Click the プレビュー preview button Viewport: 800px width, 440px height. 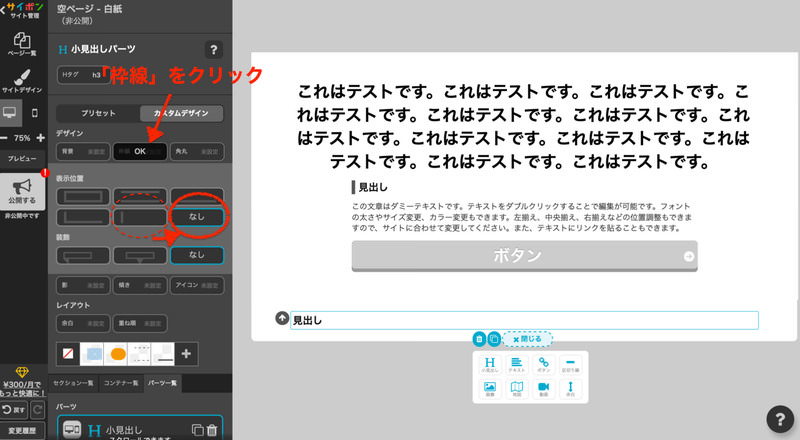pyautogui.click(x=22, y=159)
